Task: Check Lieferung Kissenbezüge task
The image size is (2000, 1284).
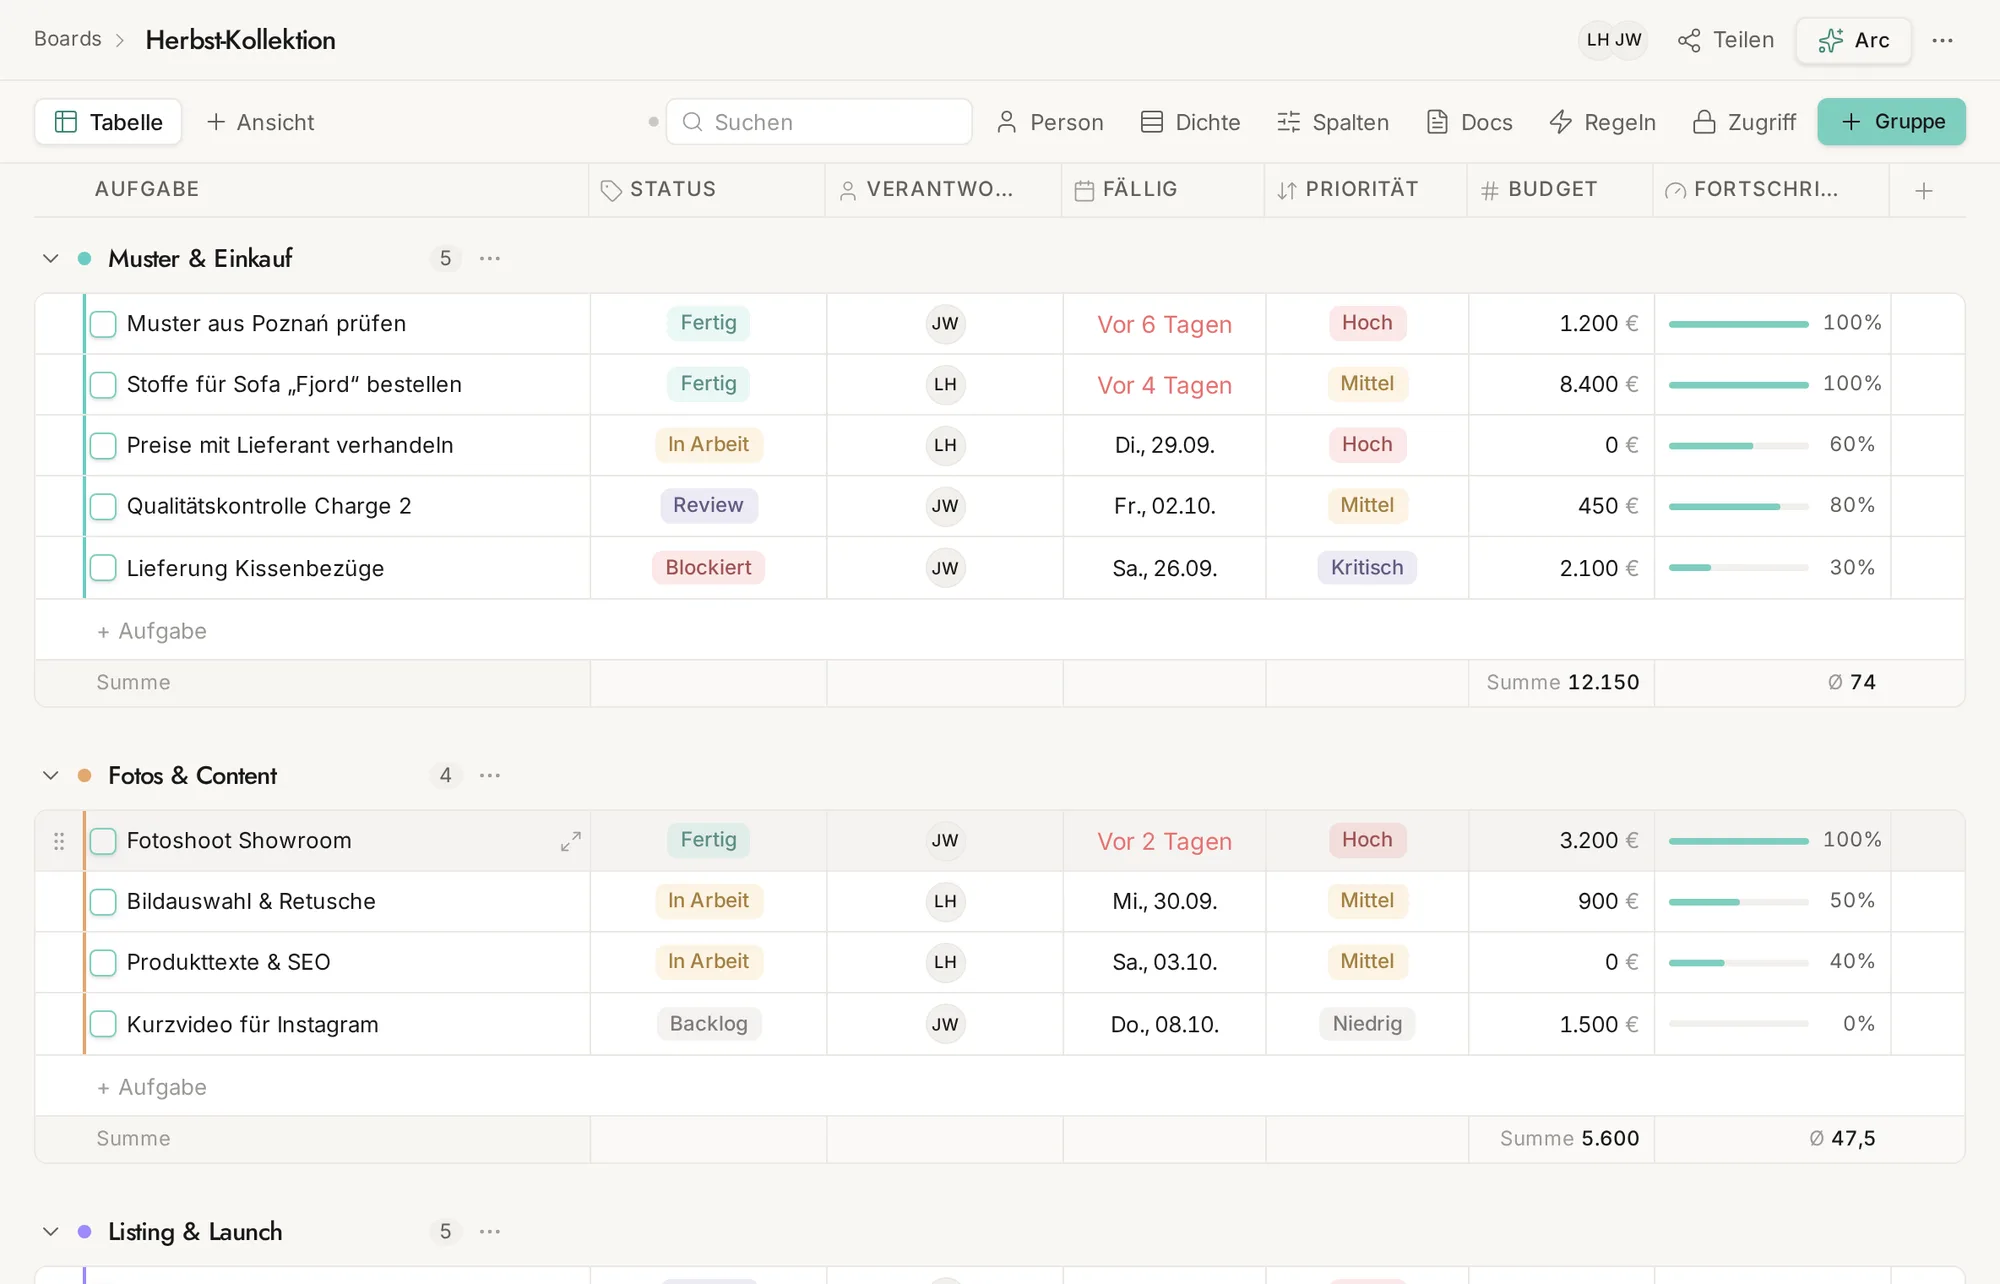Action: pos(103,568)
